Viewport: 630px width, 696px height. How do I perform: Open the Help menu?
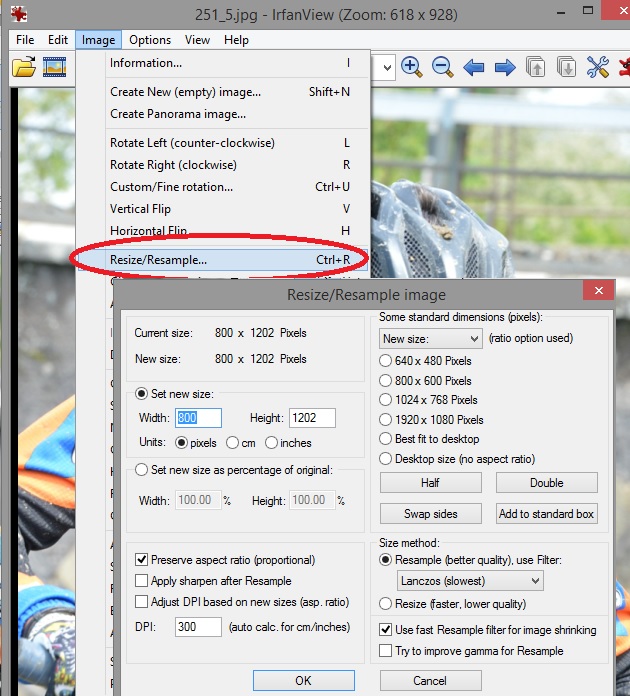(x=236, y=40)
